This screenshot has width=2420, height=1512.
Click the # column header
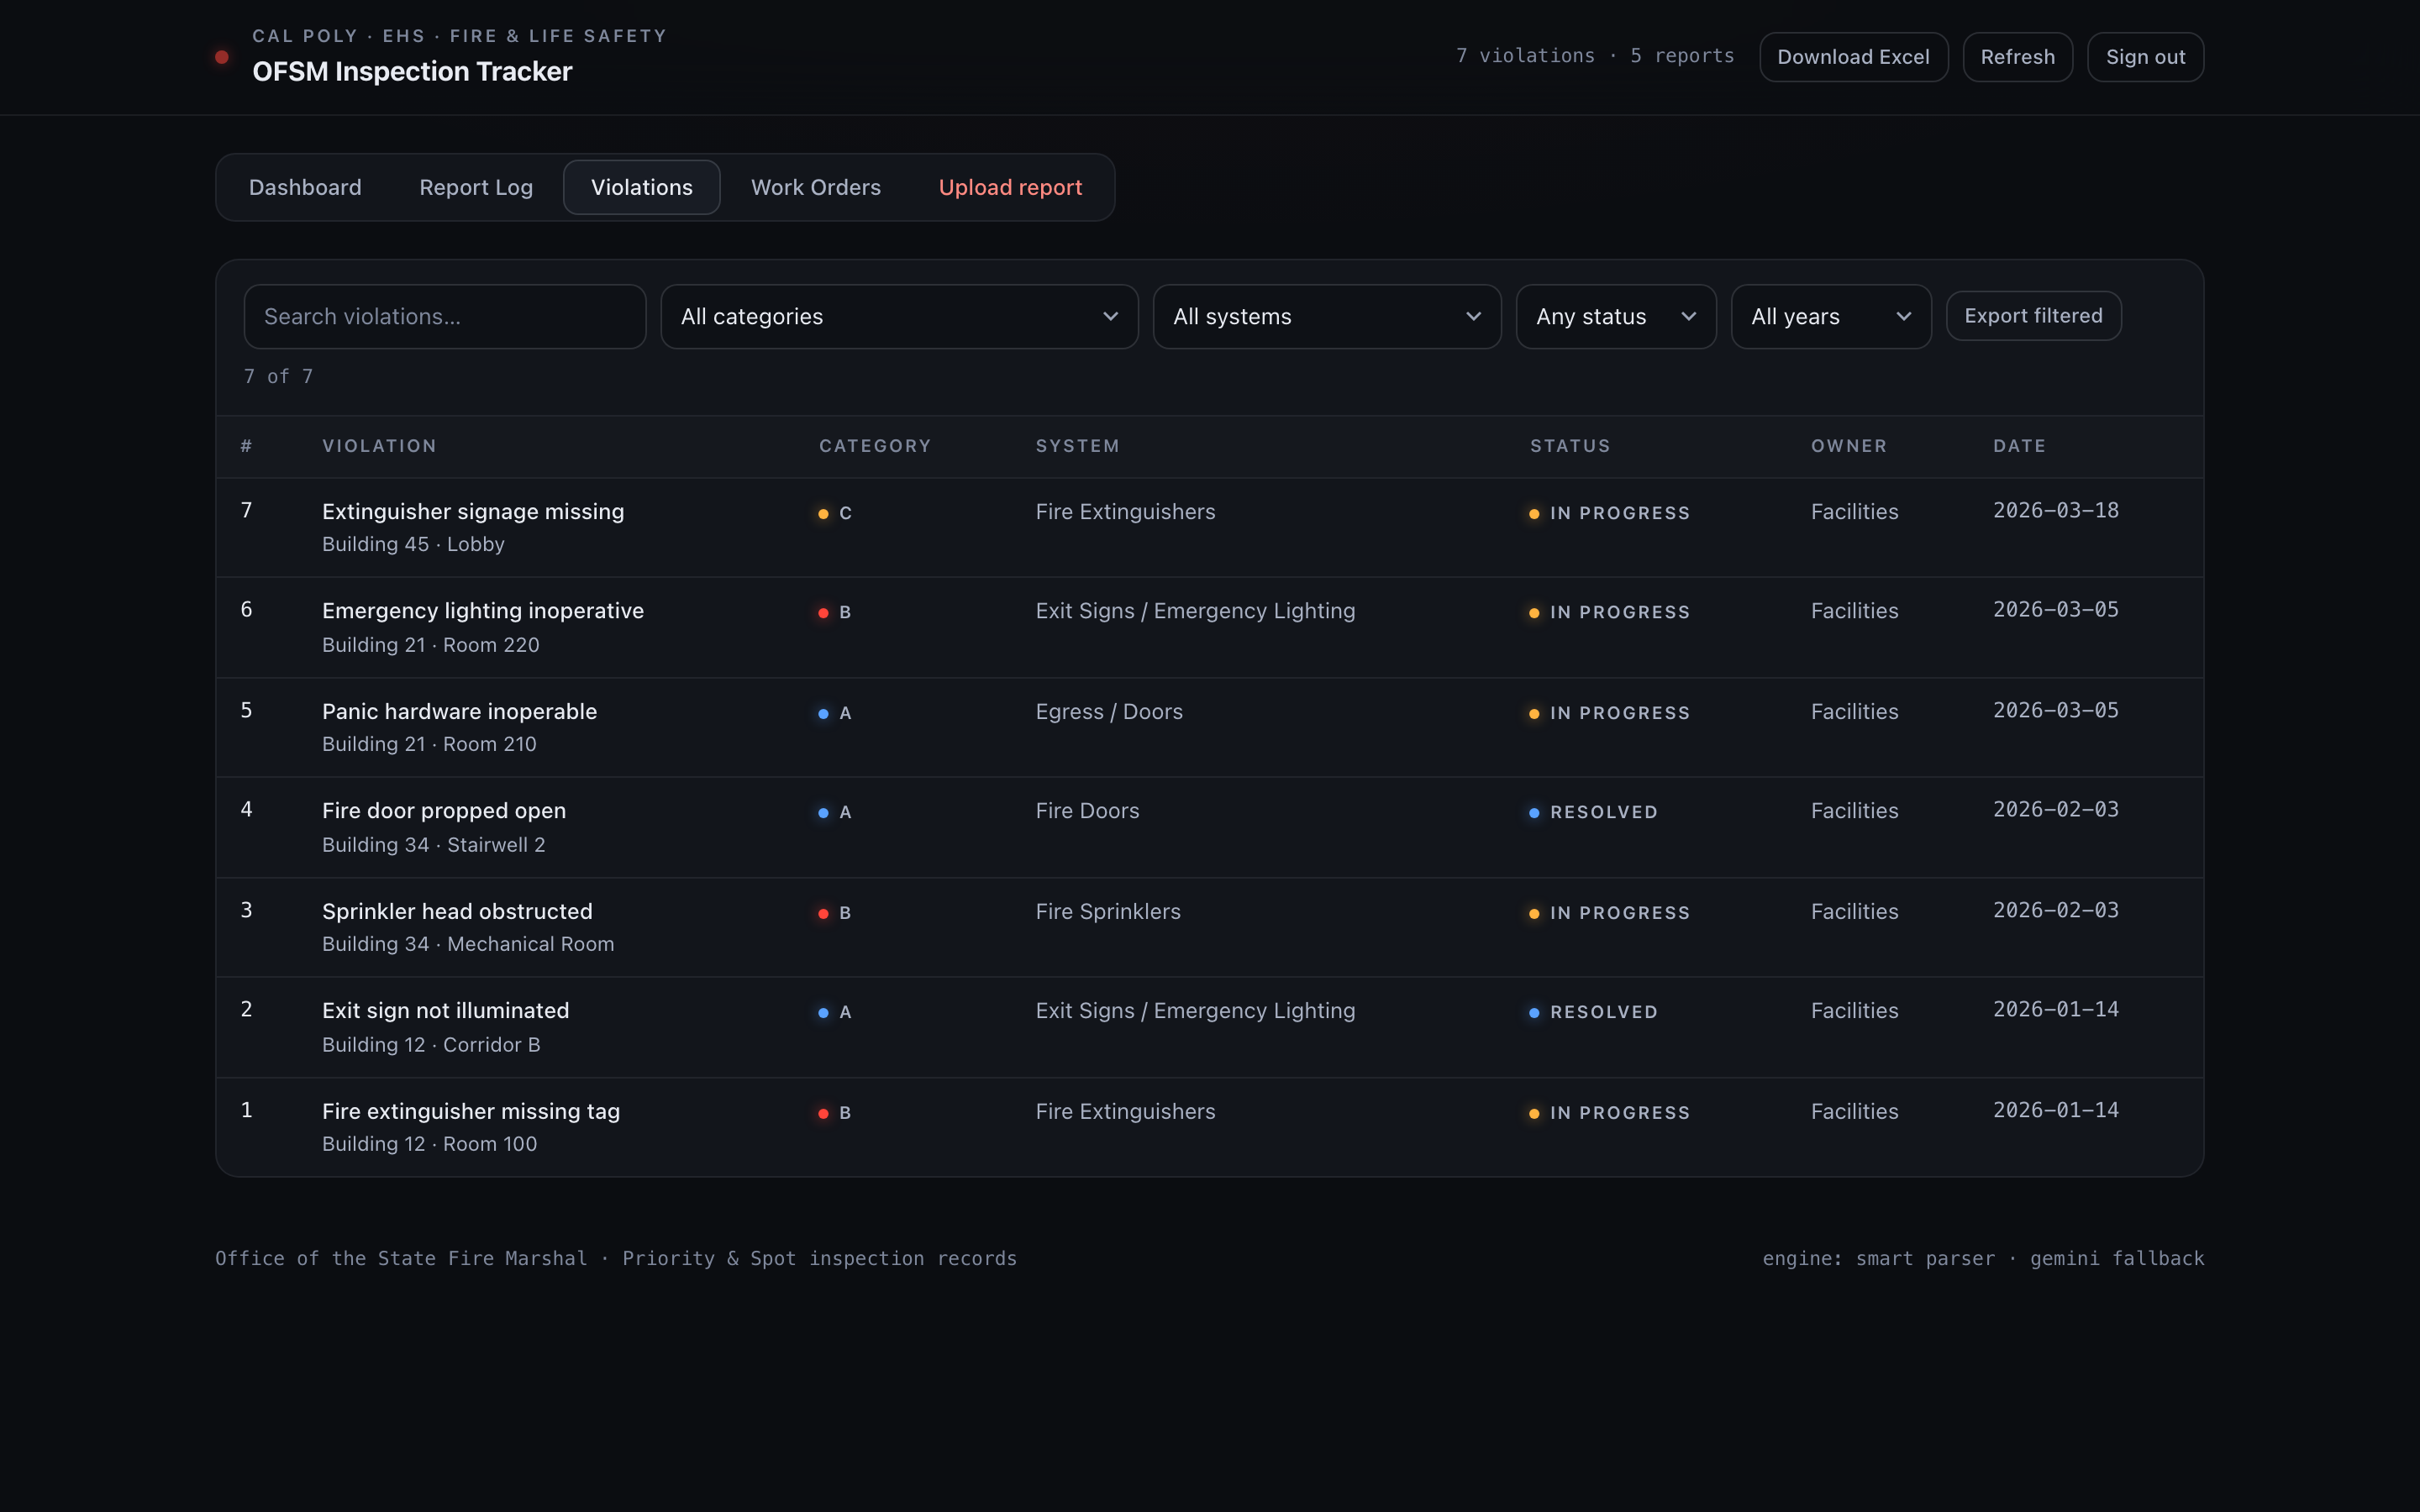(x=246, y=446)
